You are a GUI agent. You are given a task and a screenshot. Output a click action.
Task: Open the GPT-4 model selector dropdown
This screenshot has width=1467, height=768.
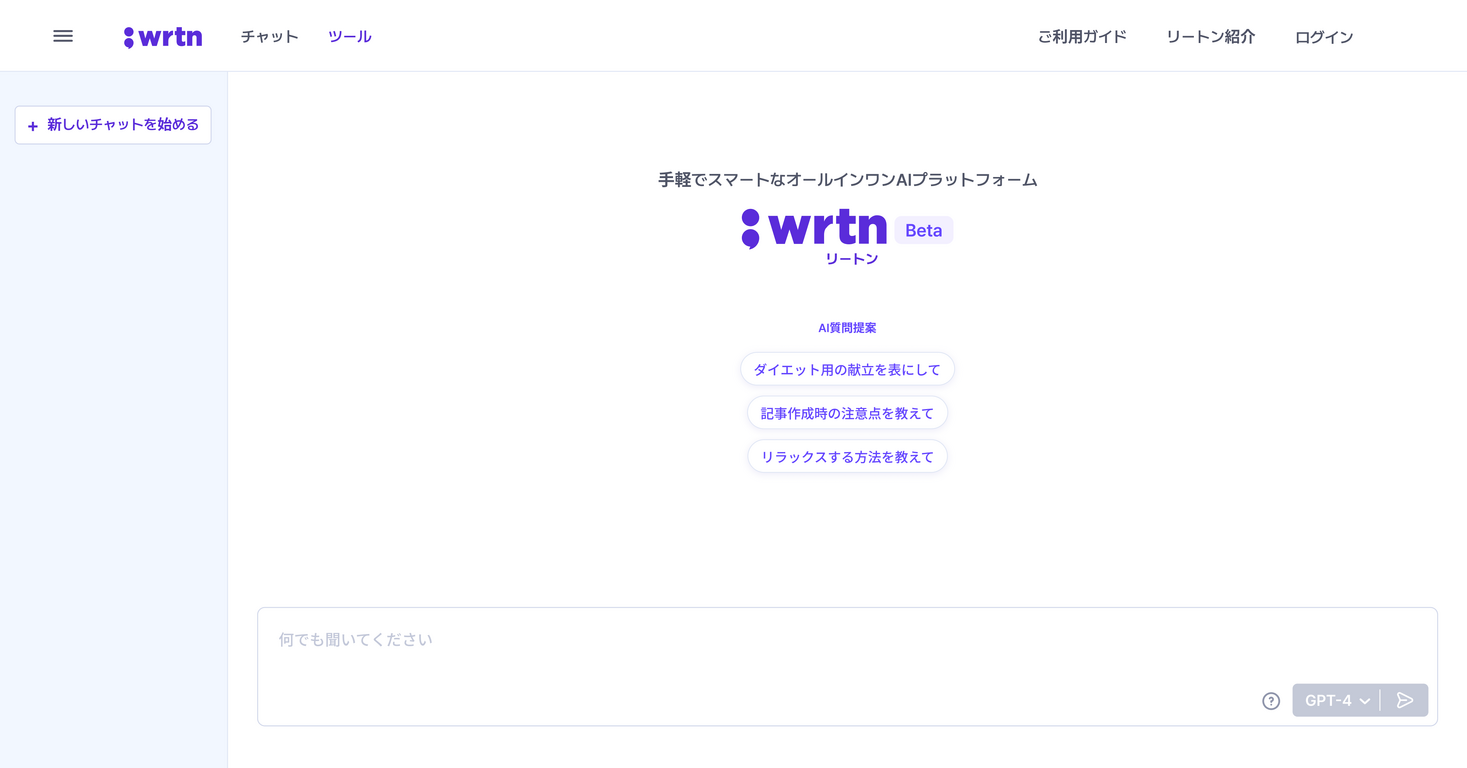1330,700
